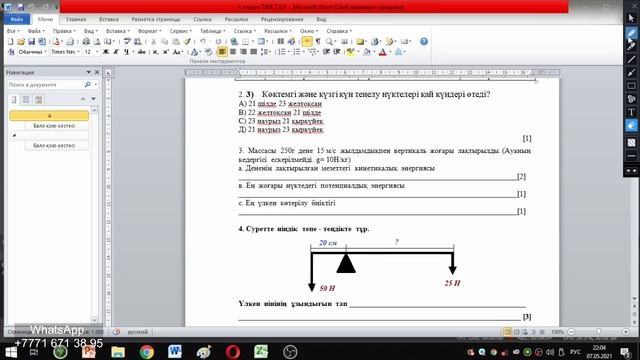Toggle Strikethrough (abc) formatting
This screenshot has height=360, width=640.
point(142,52)
